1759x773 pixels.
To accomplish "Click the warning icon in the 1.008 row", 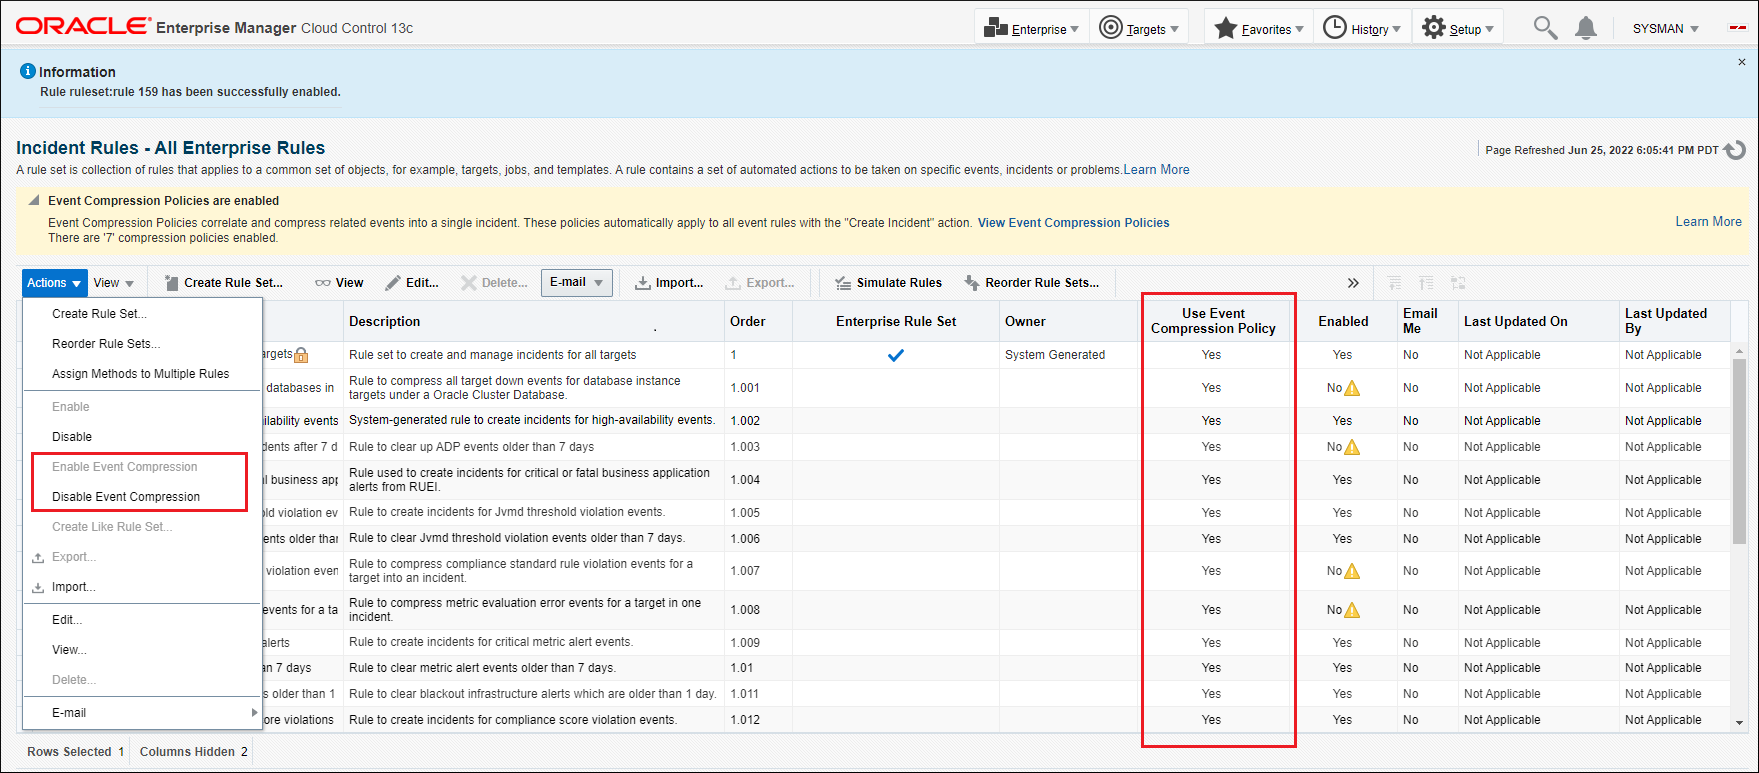I will click(x=1352, y=610).
